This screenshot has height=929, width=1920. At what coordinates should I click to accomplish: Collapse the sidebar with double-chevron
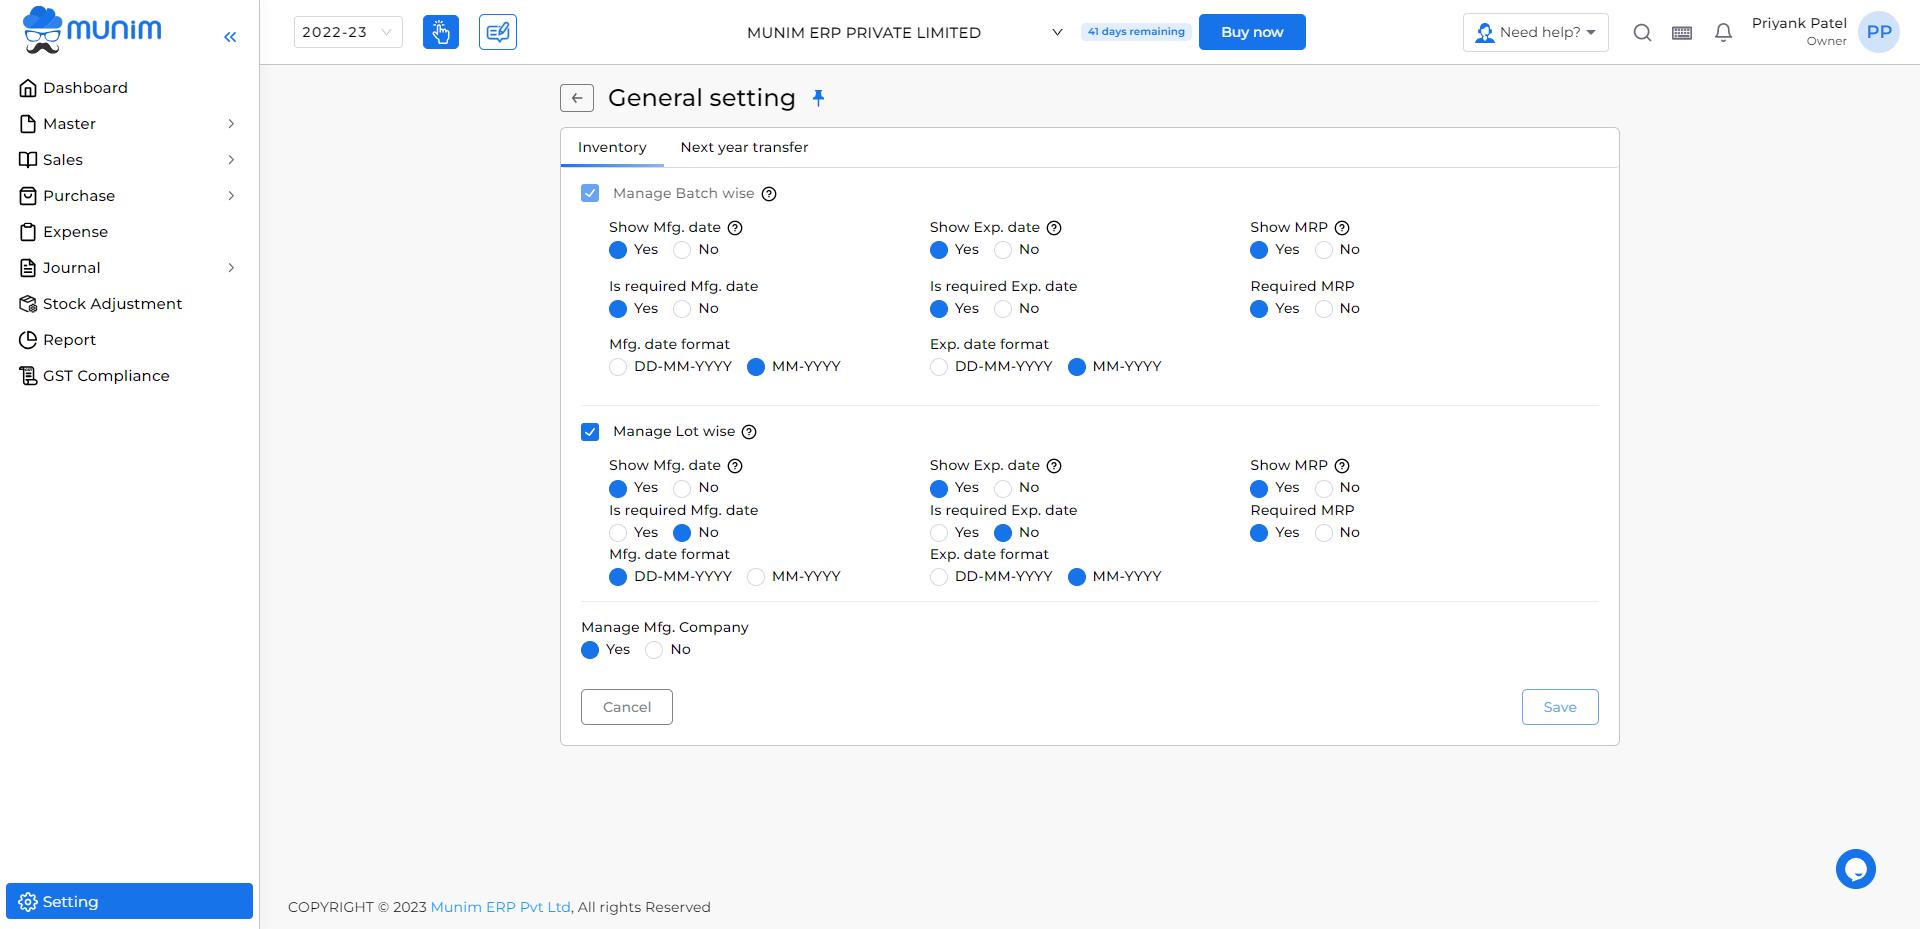230,37
